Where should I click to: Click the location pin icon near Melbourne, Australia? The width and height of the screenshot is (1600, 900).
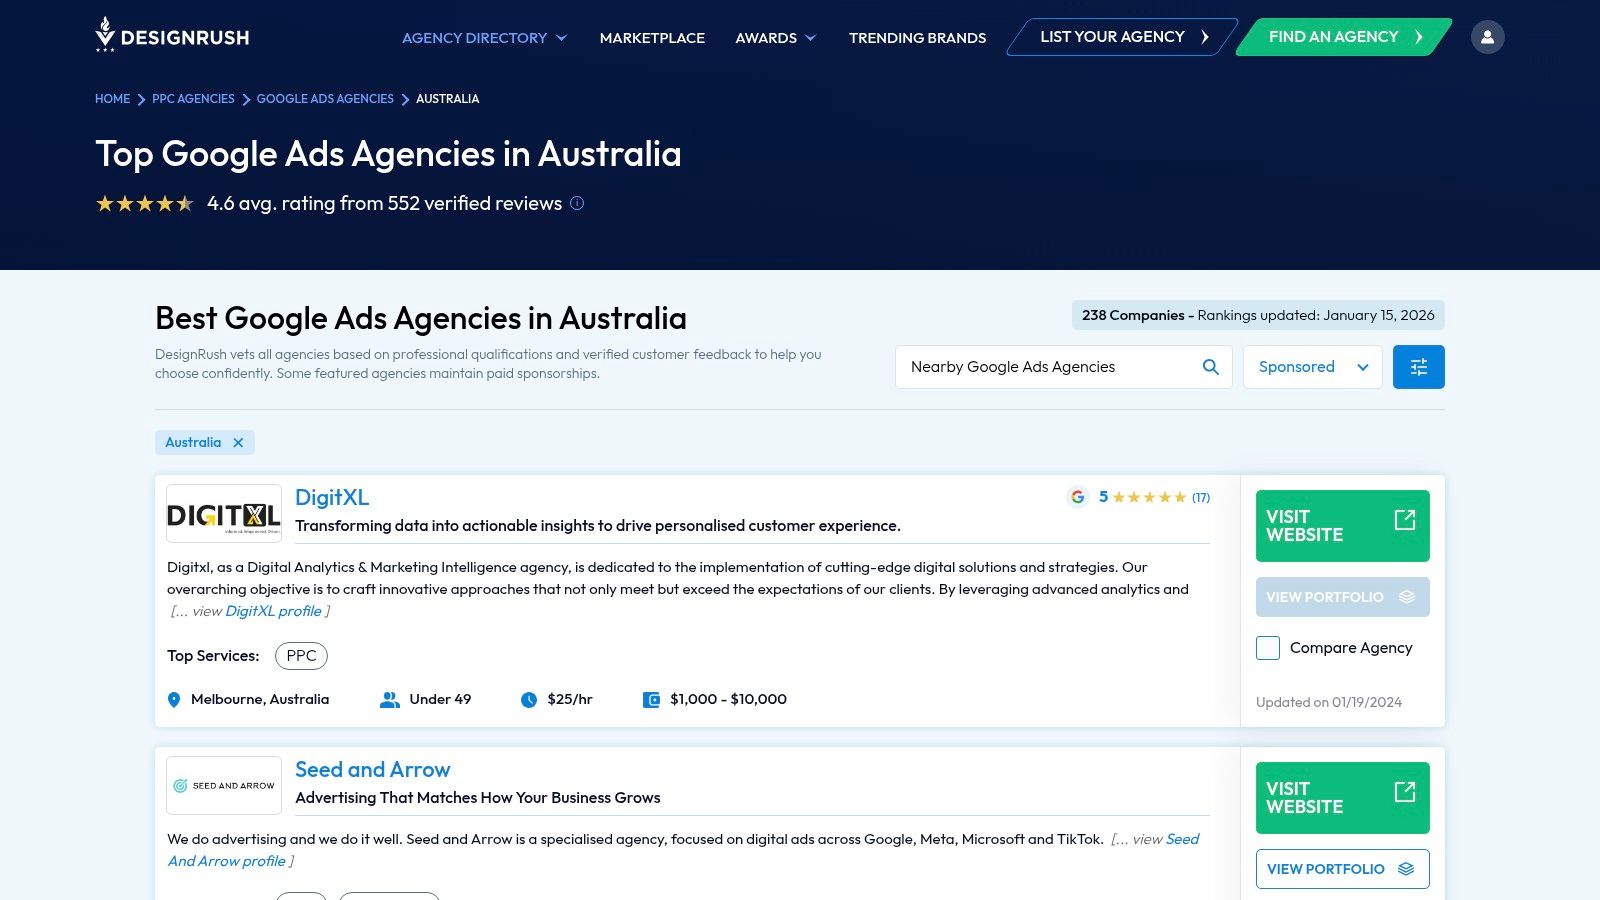pyautogui.click(x=174, y=699)
